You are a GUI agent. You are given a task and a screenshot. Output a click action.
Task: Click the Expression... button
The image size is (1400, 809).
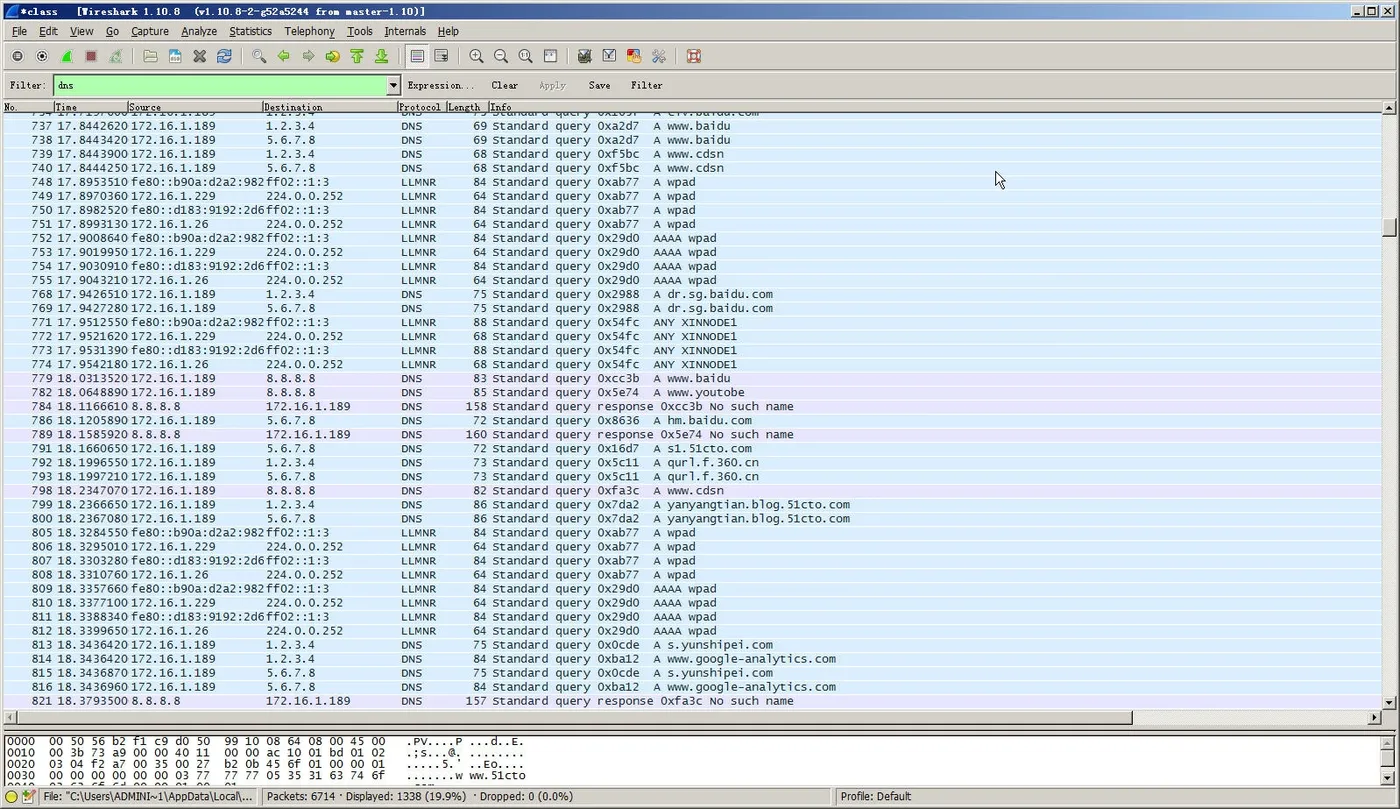(441, 86)
